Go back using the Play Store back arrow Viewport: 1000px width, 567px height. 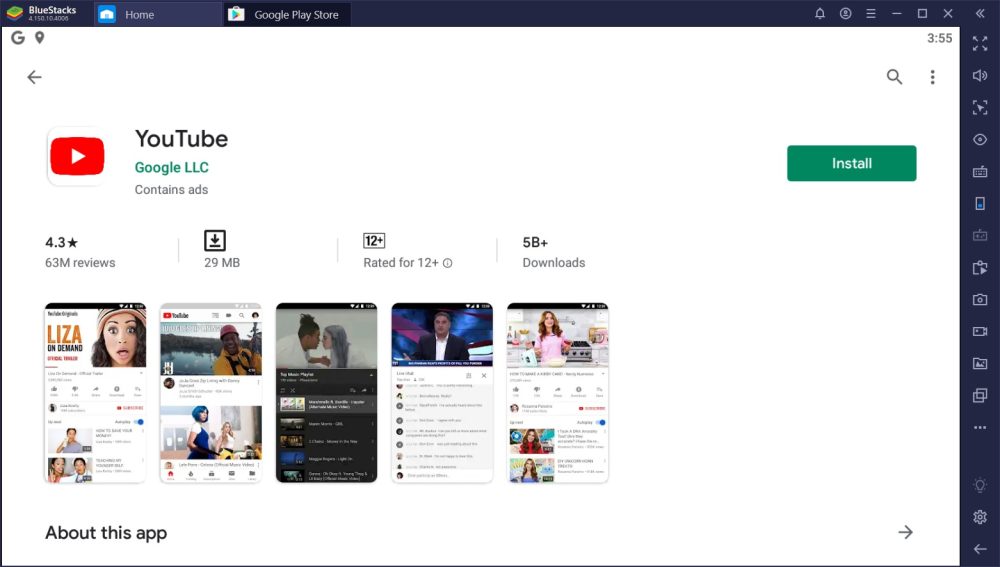(x=34, y=77)
